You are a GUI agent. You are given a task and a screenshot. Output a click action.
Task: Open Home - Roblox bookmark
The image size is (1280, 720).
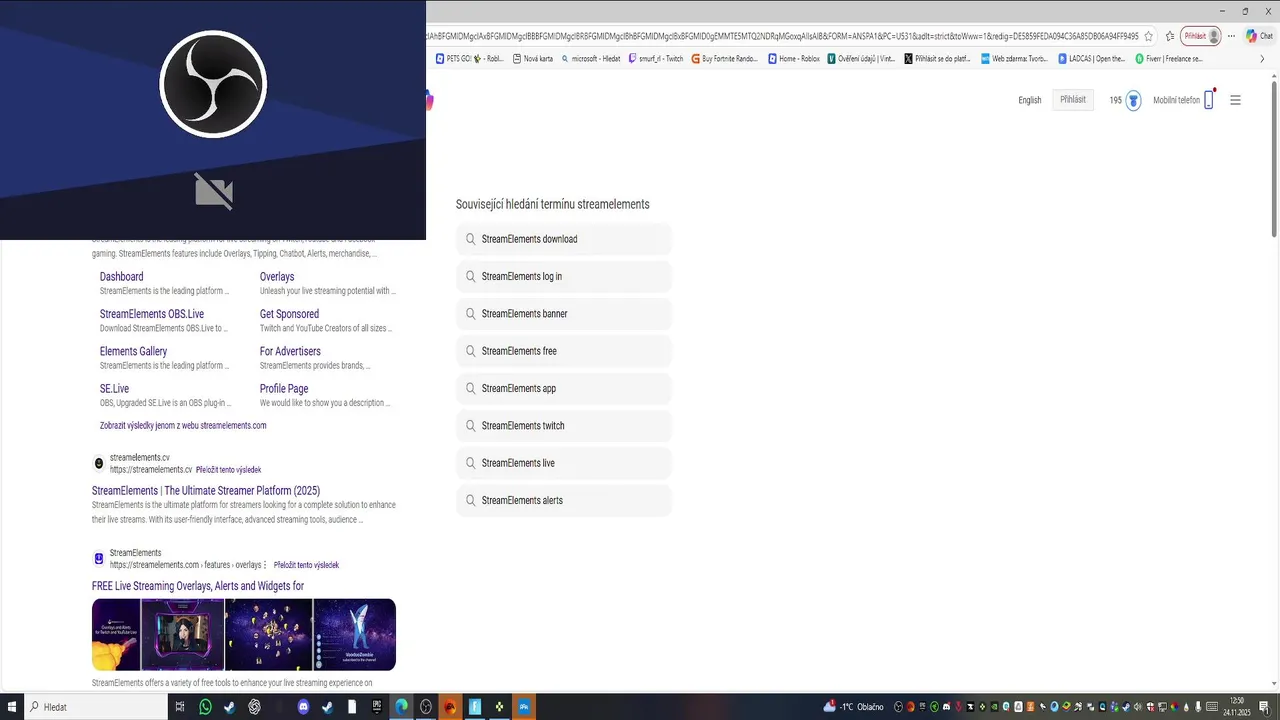(794, 59)
